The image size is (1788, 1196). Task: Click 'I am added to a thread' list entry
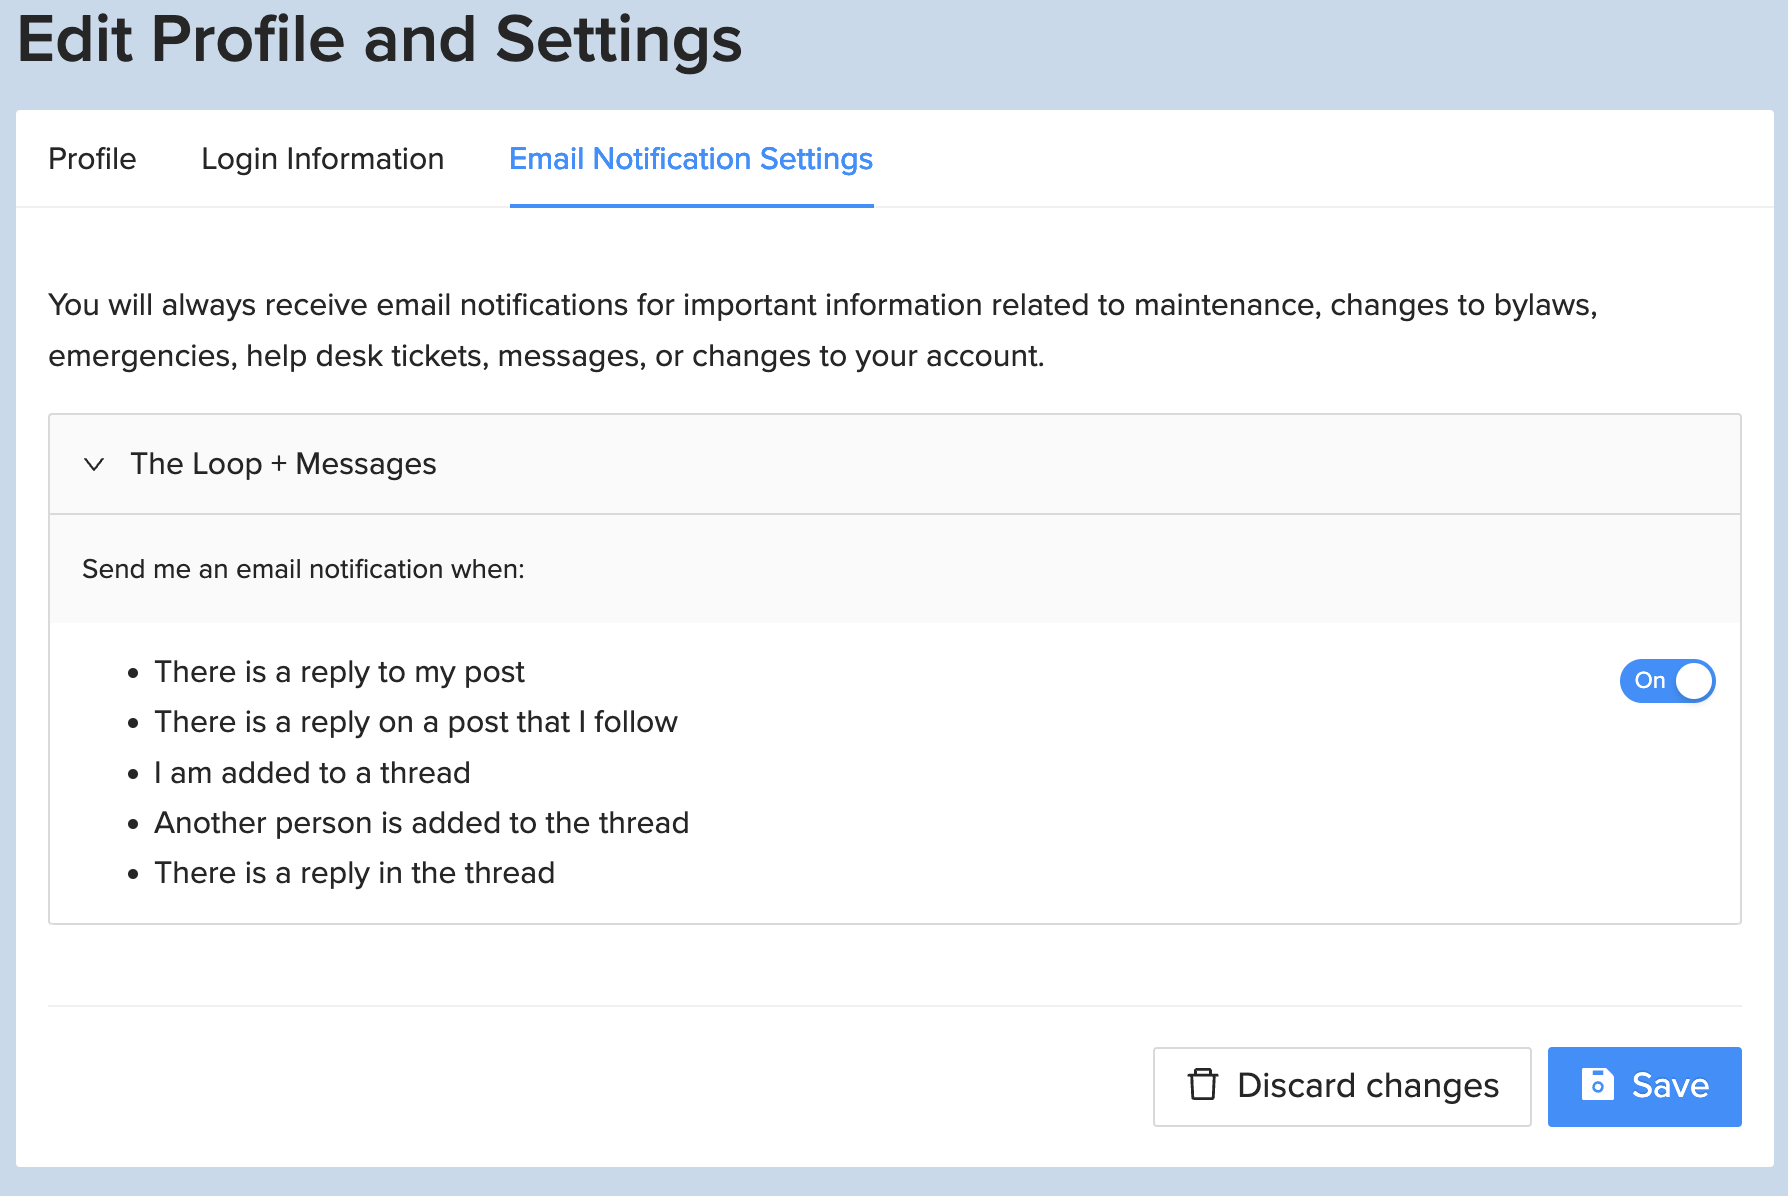311,772
